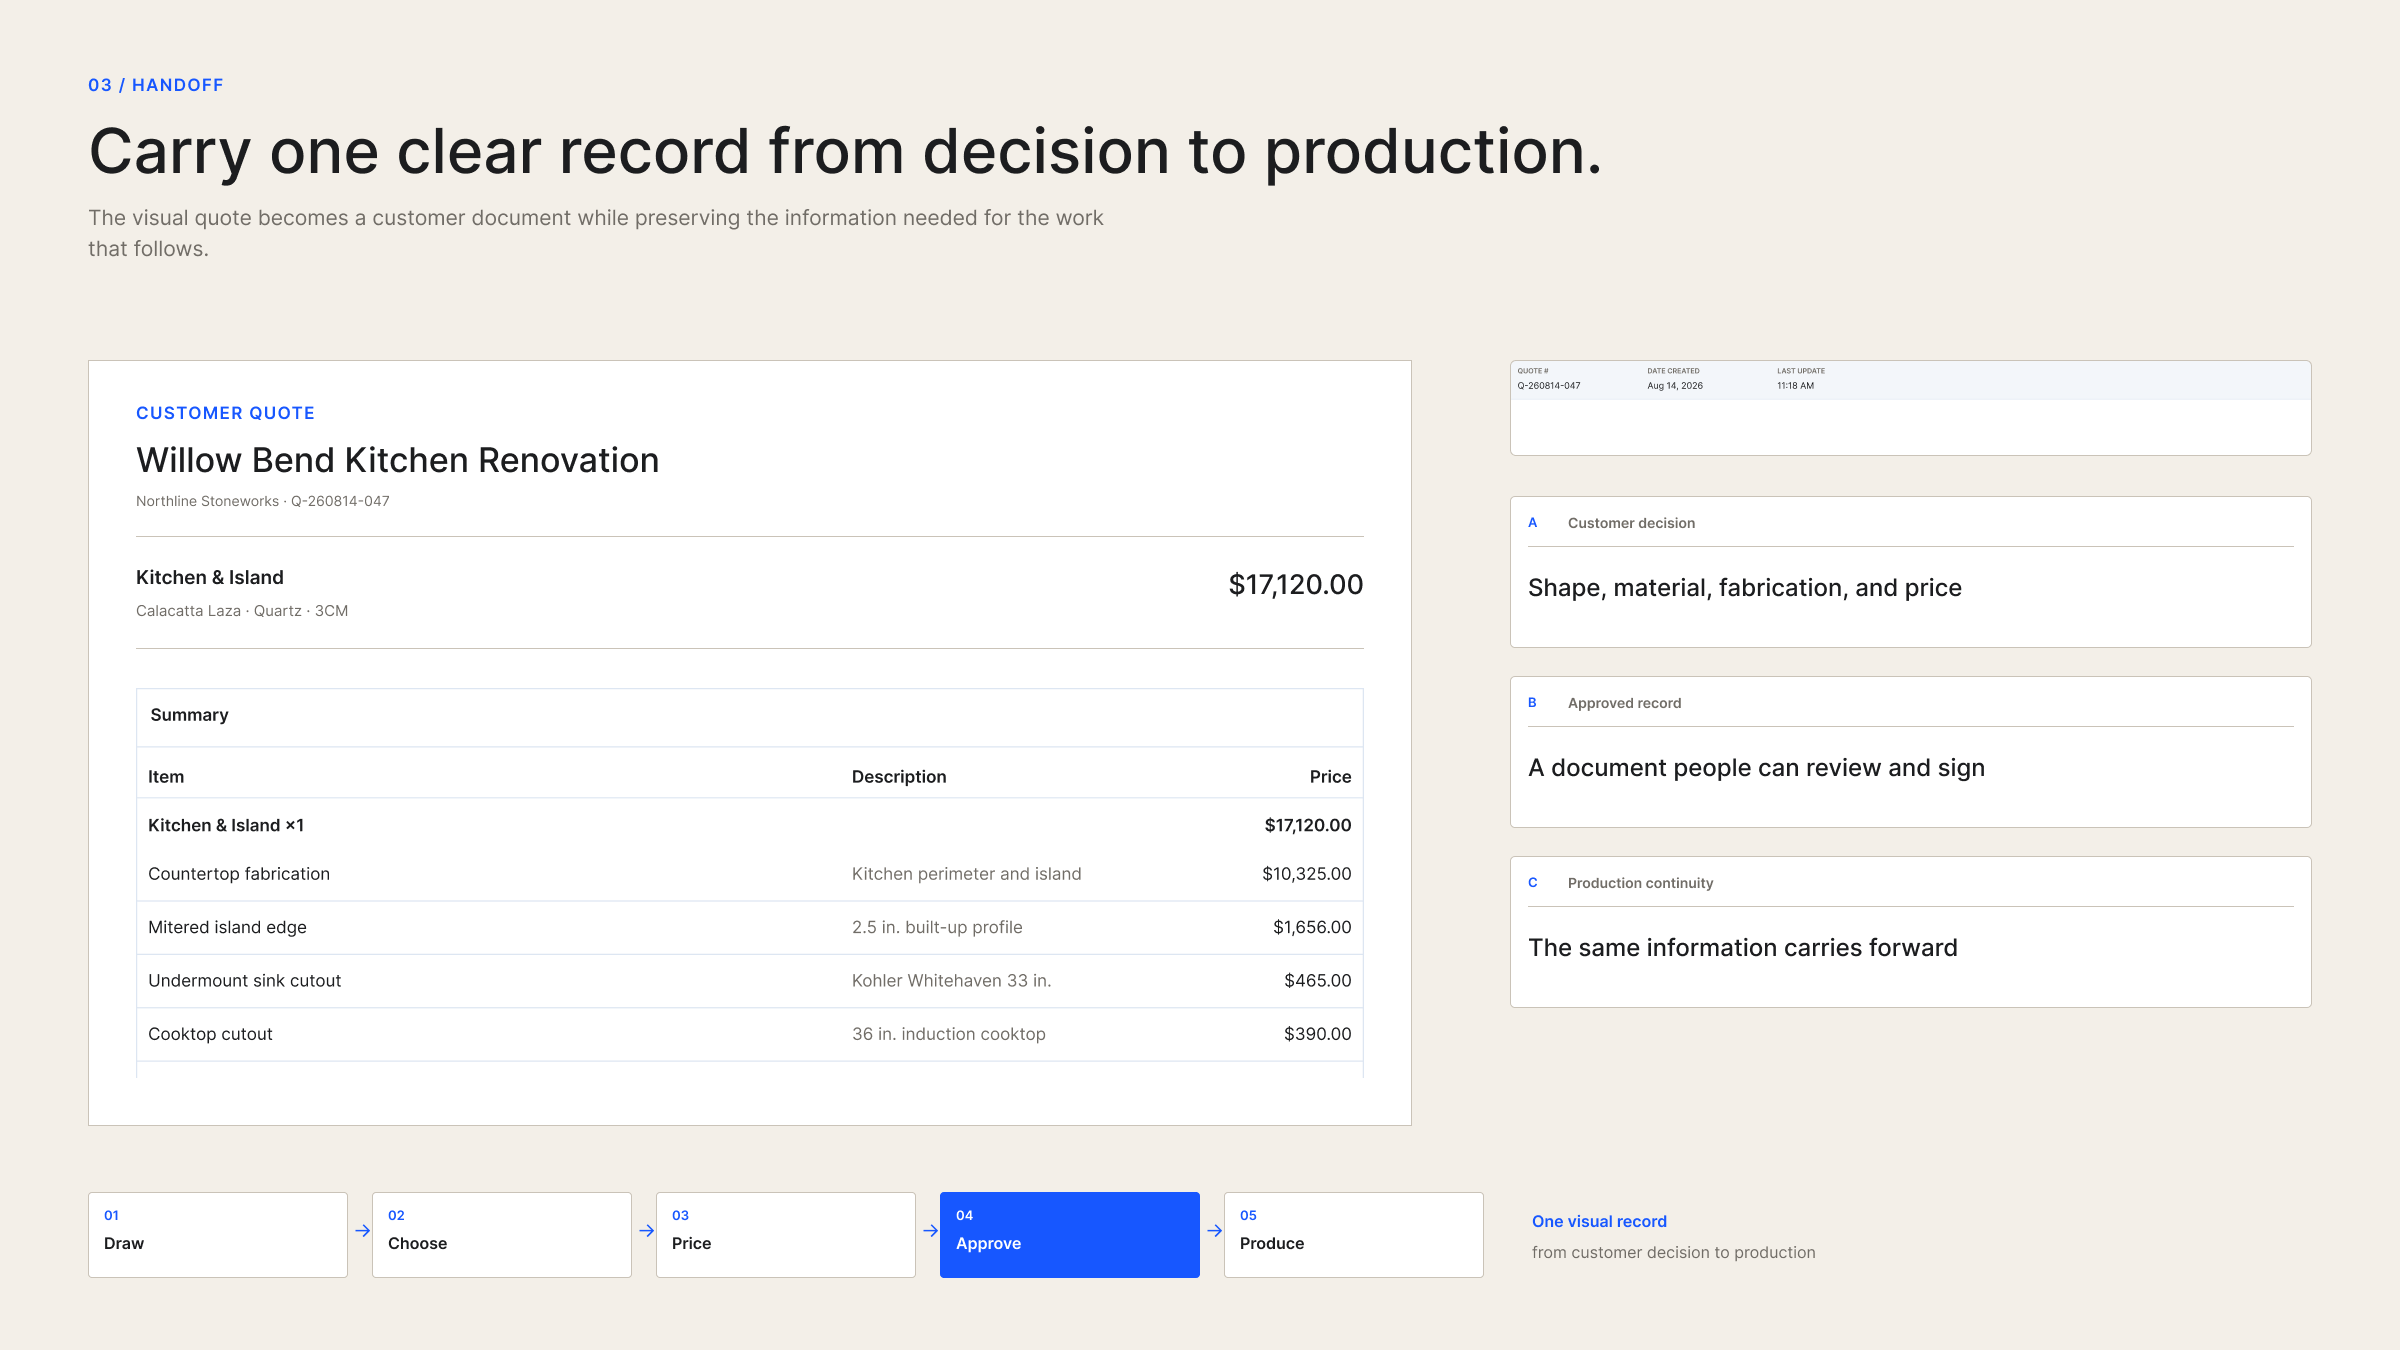Click the 11:18 AM last update value
This screenshot has height=1350, width=2400.
click(x=1795, y=386)
